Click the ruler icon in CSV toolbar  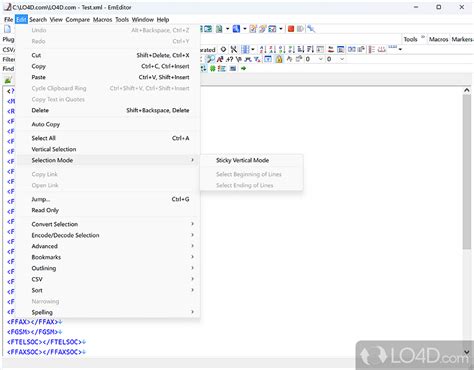(x=393, y=47)
